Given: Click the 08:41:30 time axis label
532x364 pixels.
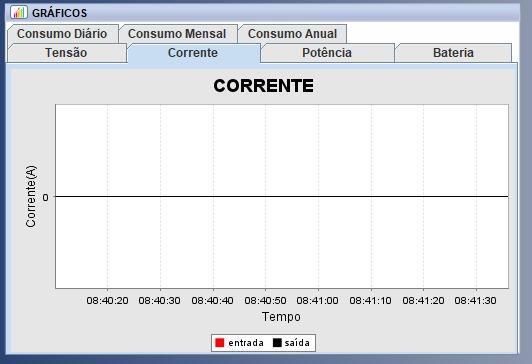Looking at the screenshot, I should tap(475, 301).
